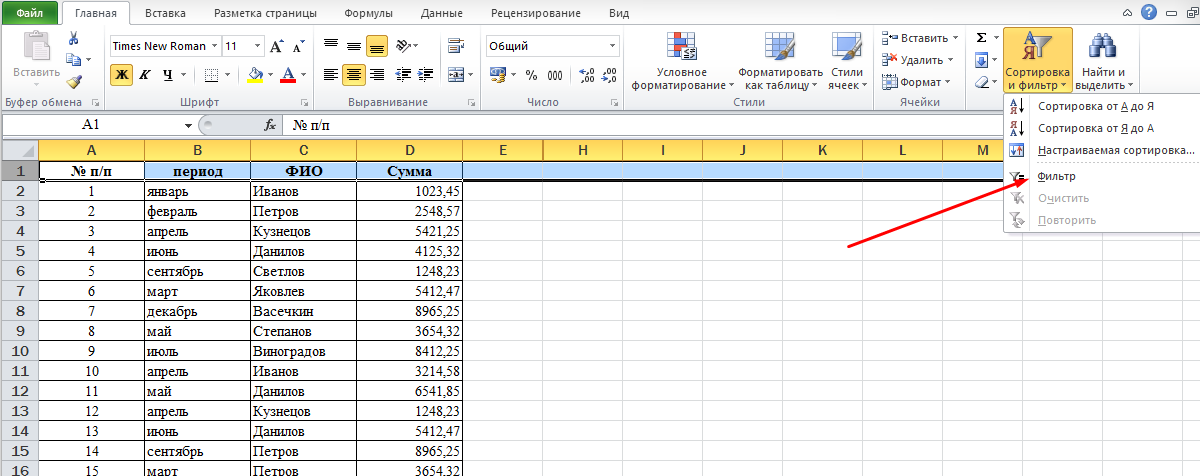Screen dimensions: 1200x476
Task: Click the Wrap Text icon
Action: point(454,46)
